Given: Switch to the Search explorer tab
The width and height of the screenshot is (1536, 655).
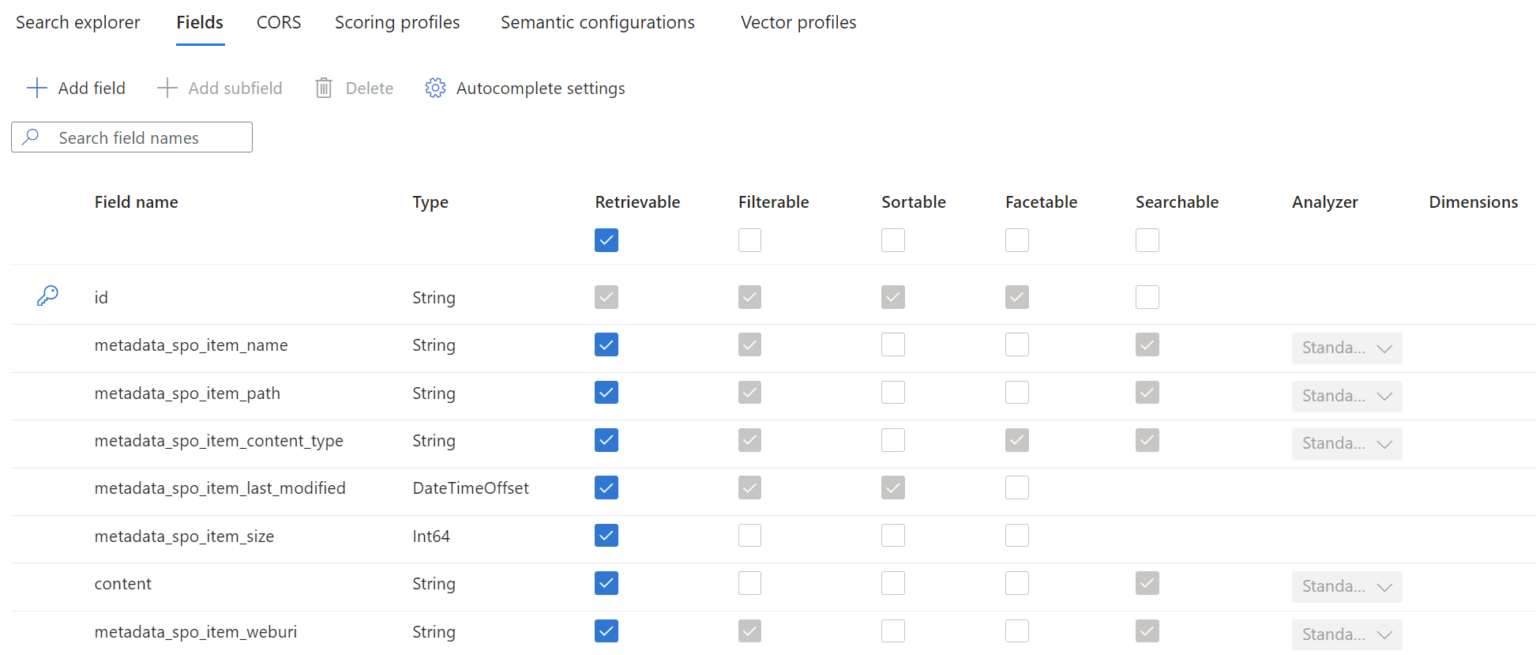Looking at the screenshot, I should tap(78, 22).
